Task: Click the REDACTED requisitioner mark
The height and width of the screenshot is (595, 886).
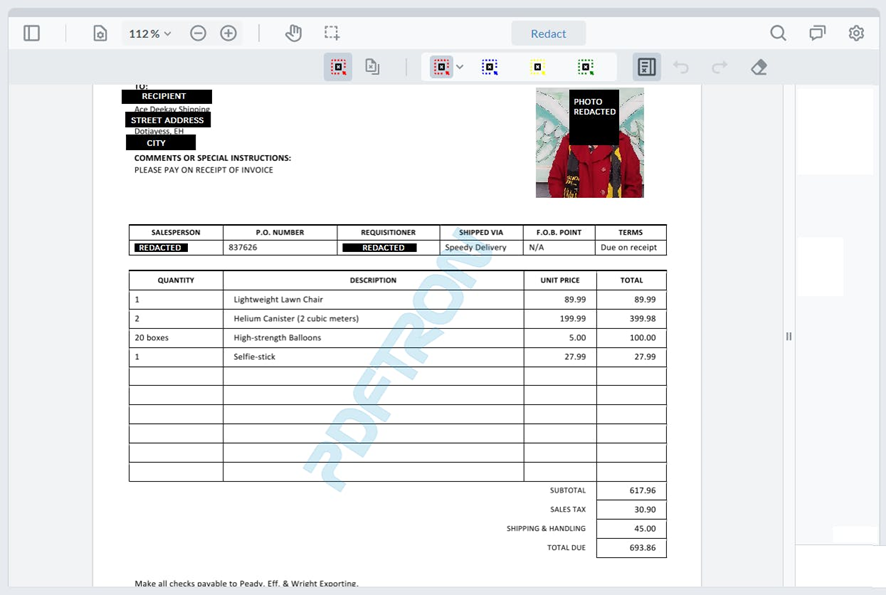Action: pyautogui.click(x=380, y=247)
